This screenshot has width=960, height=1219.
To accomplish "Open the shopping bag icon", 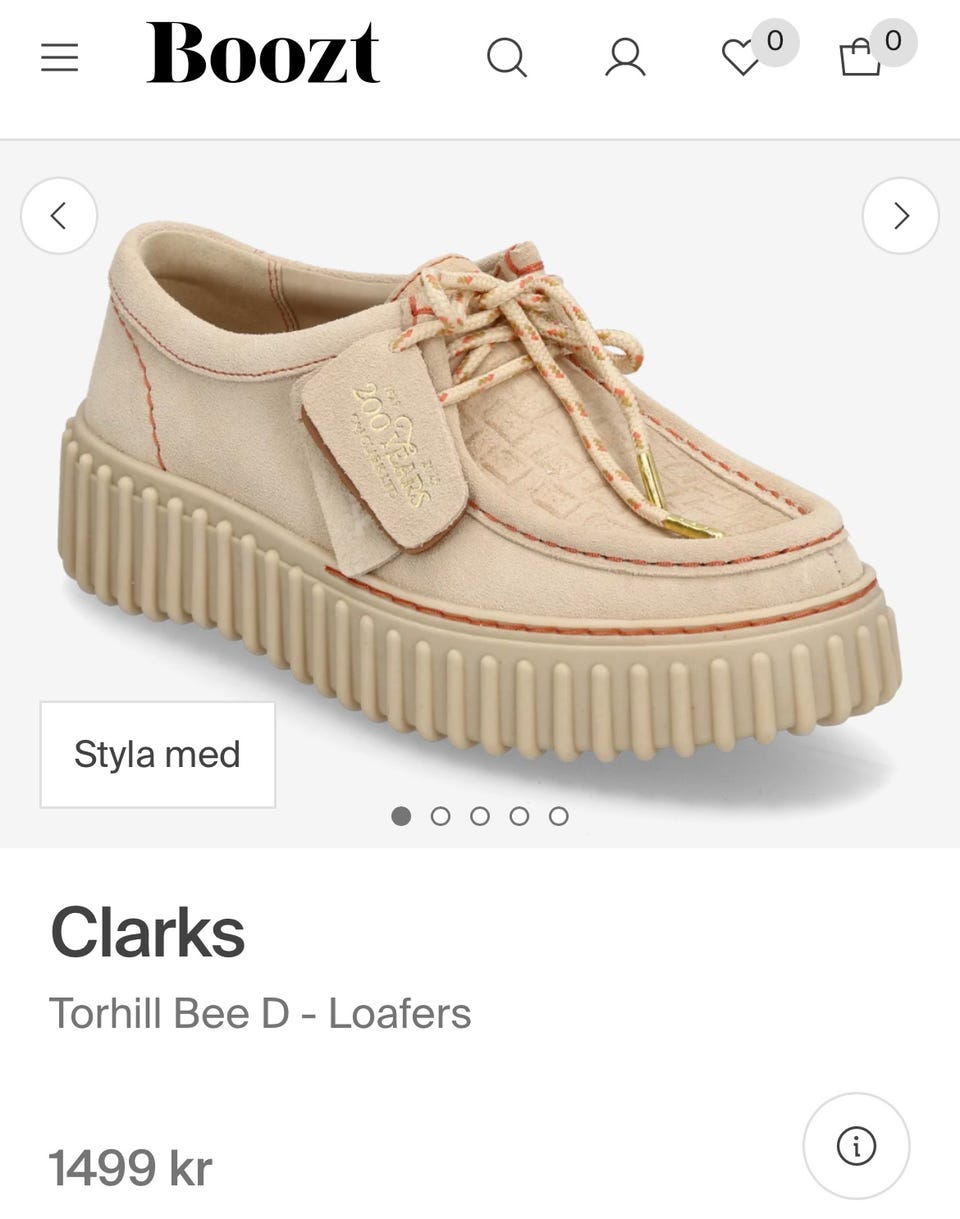I will (860, 57).
